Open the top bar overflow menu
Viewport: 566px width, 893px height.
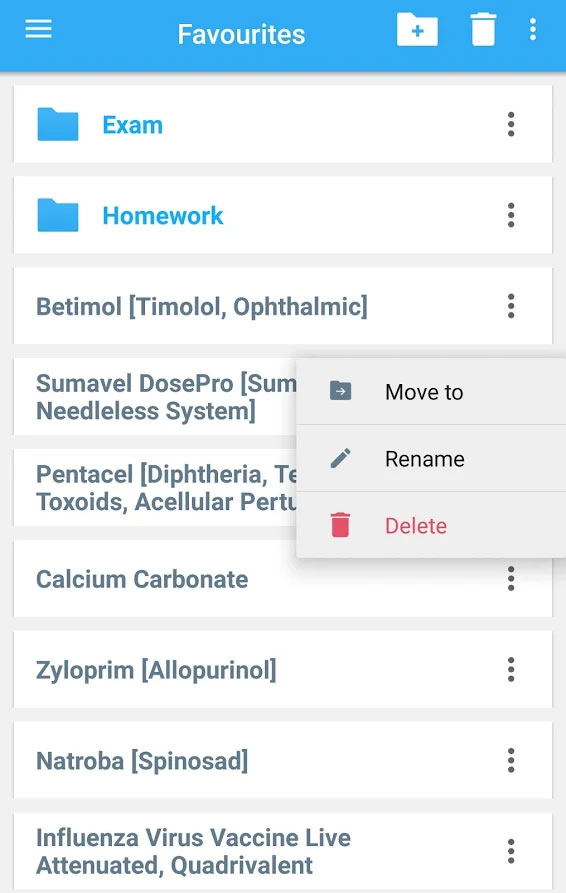coord(532,29)
